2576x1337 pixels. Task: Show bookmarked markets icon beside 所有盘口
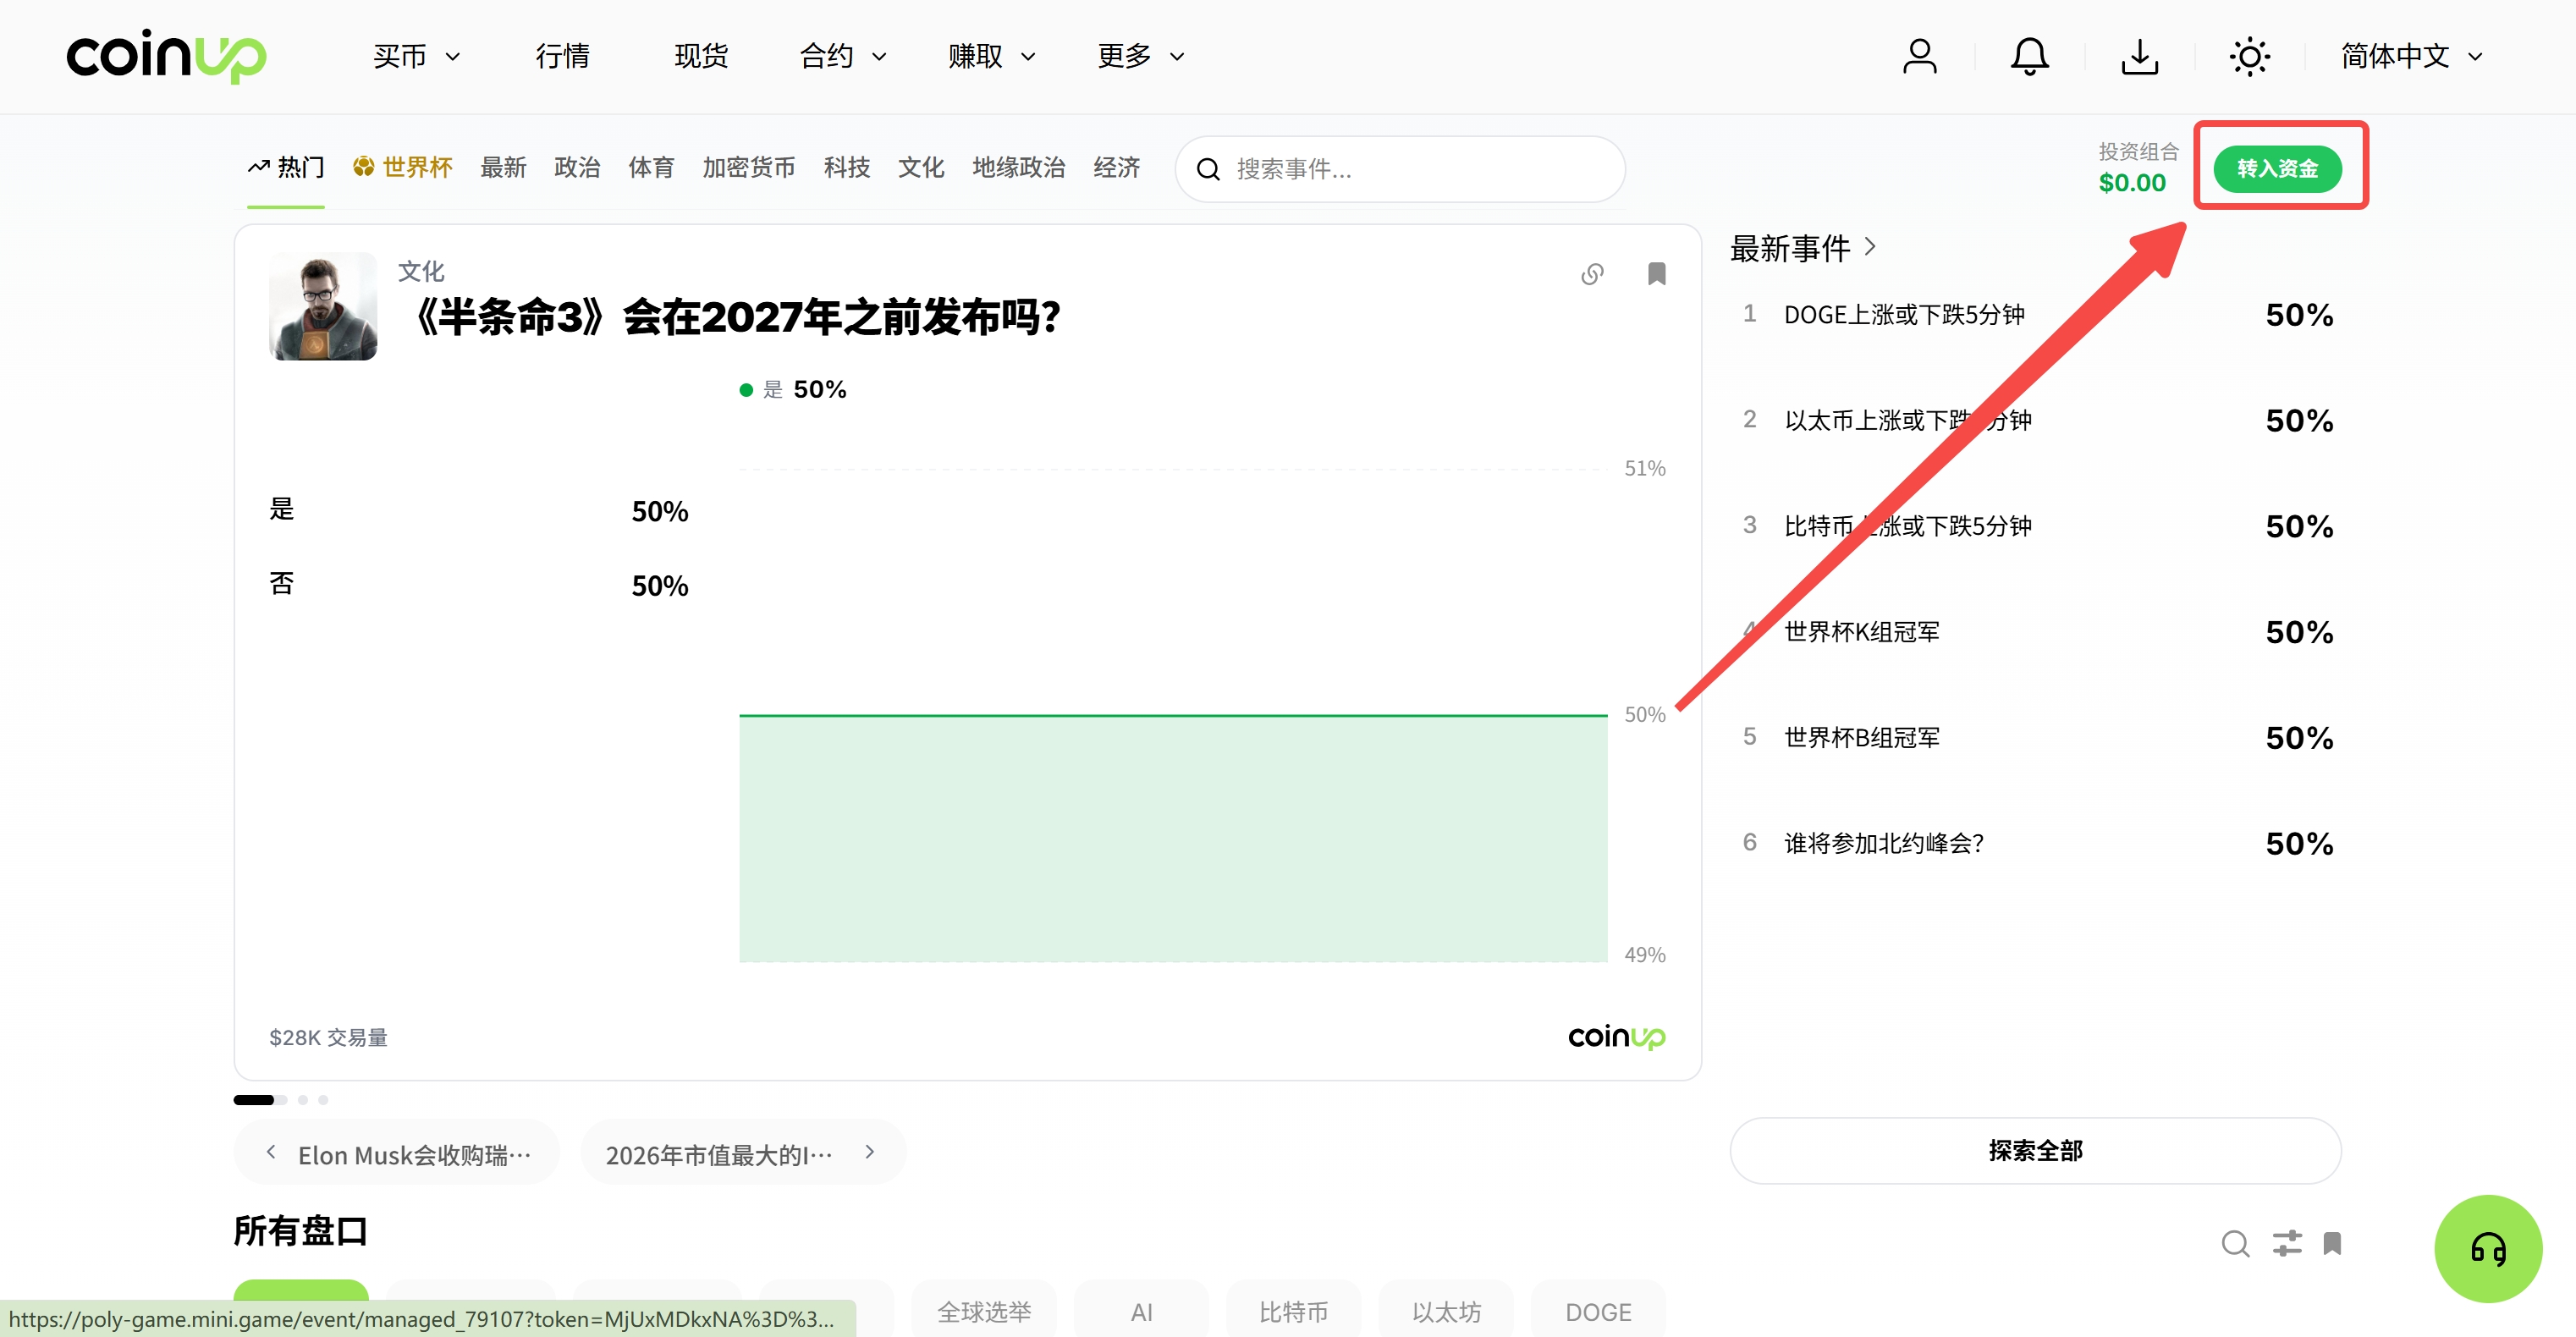(2332, 1243)
